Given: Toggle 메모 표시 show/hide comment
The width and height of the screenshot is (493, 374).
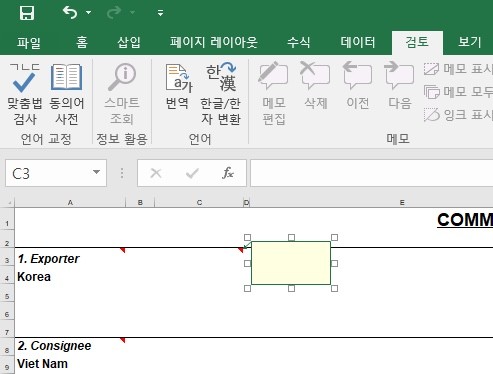Looking at the screenshot, I should click(458, 69).
